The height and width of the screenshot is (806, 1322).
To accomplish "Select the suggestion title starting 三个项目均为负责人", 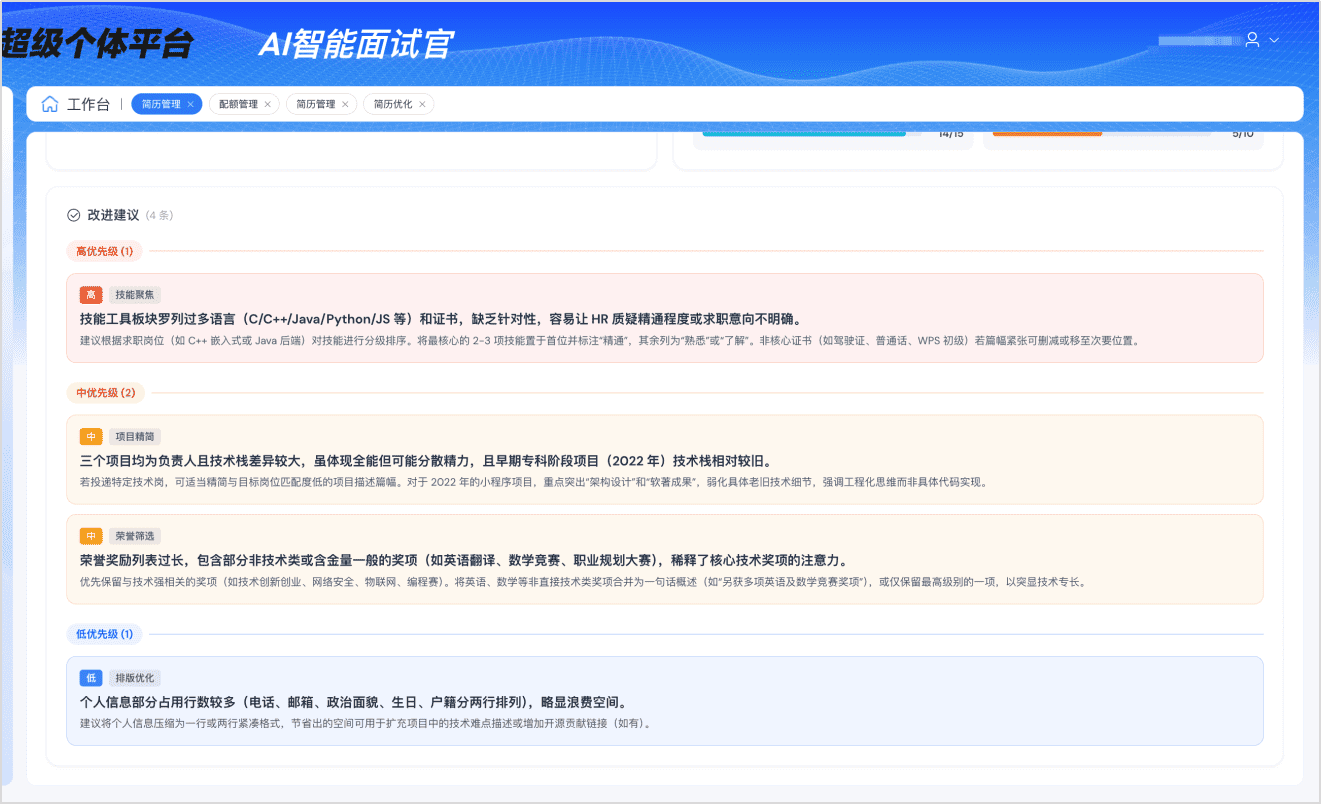I will (425, 461).
